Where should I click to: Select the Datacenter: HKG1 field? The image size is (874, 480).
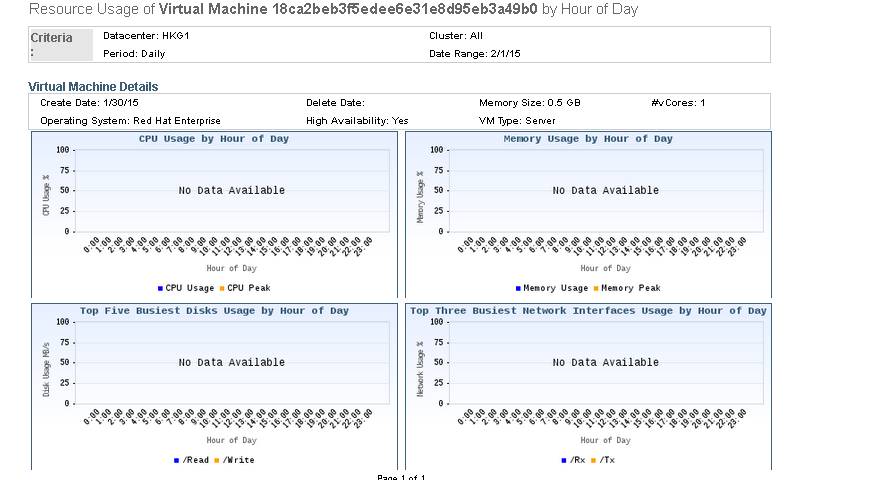click(x=139, y=36)
